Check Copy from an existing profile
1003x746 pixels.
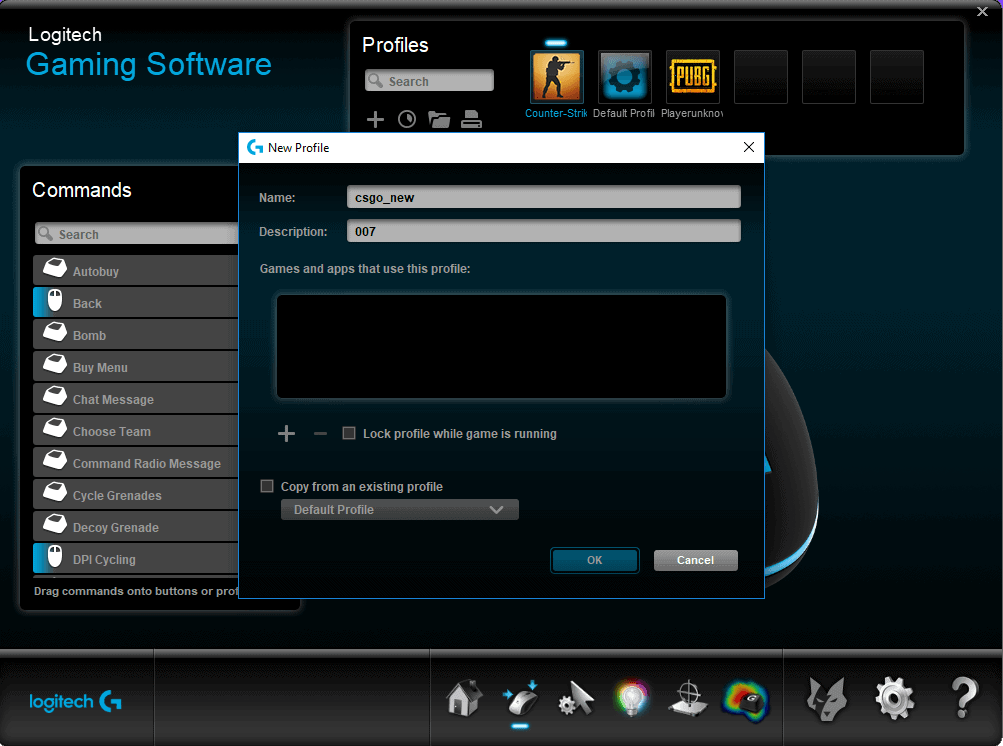pyautogui.click(x=267, y=486)
